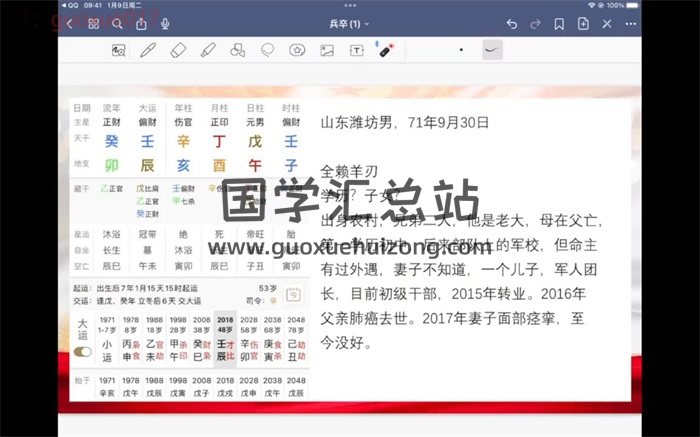Activate the Laser pointer tool

pos(386,49)
